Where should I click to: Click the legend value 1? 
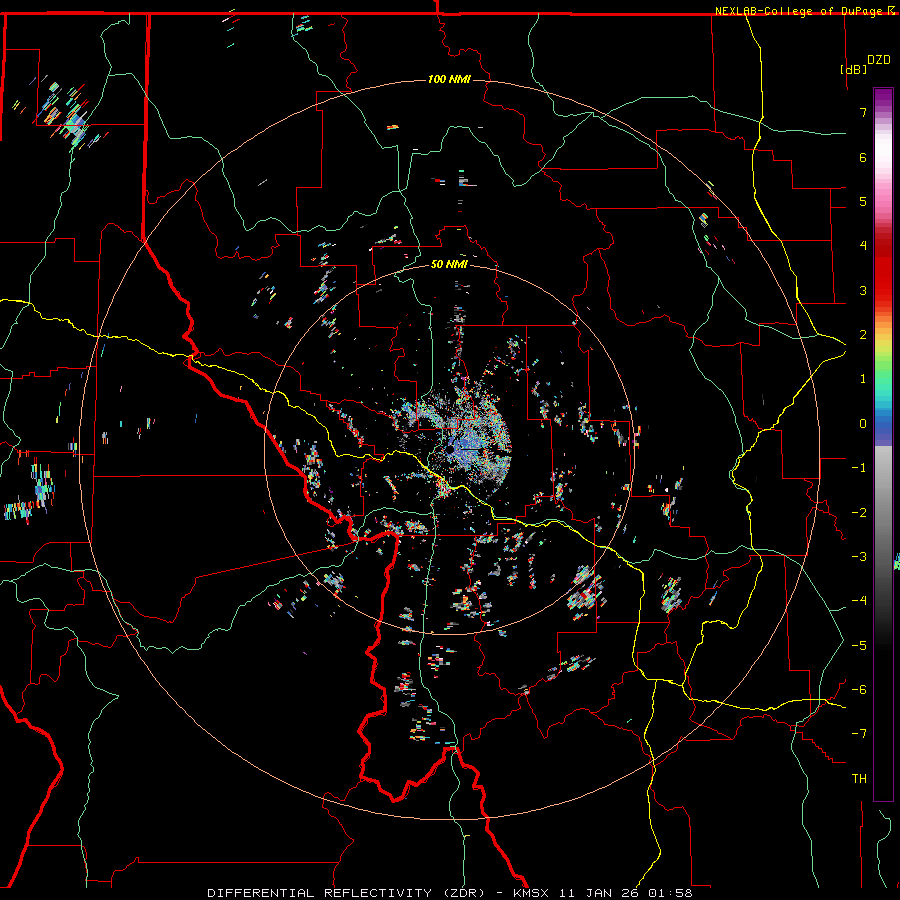pyautogui.click(x=863, y=379)
